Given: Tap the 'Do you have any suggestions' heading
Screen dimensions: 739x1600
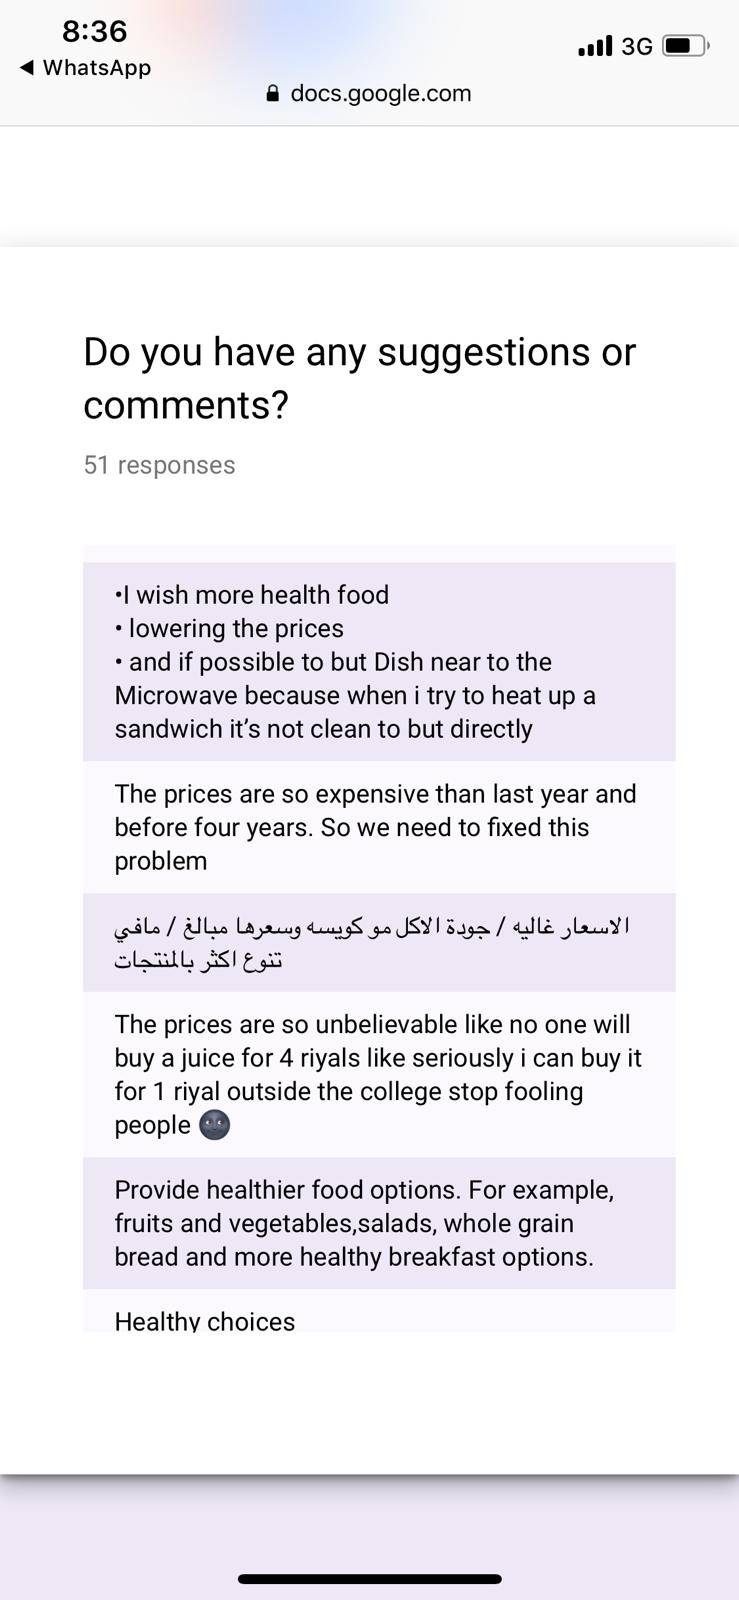Looking at the screenshot, I should (x=360, y=378).
